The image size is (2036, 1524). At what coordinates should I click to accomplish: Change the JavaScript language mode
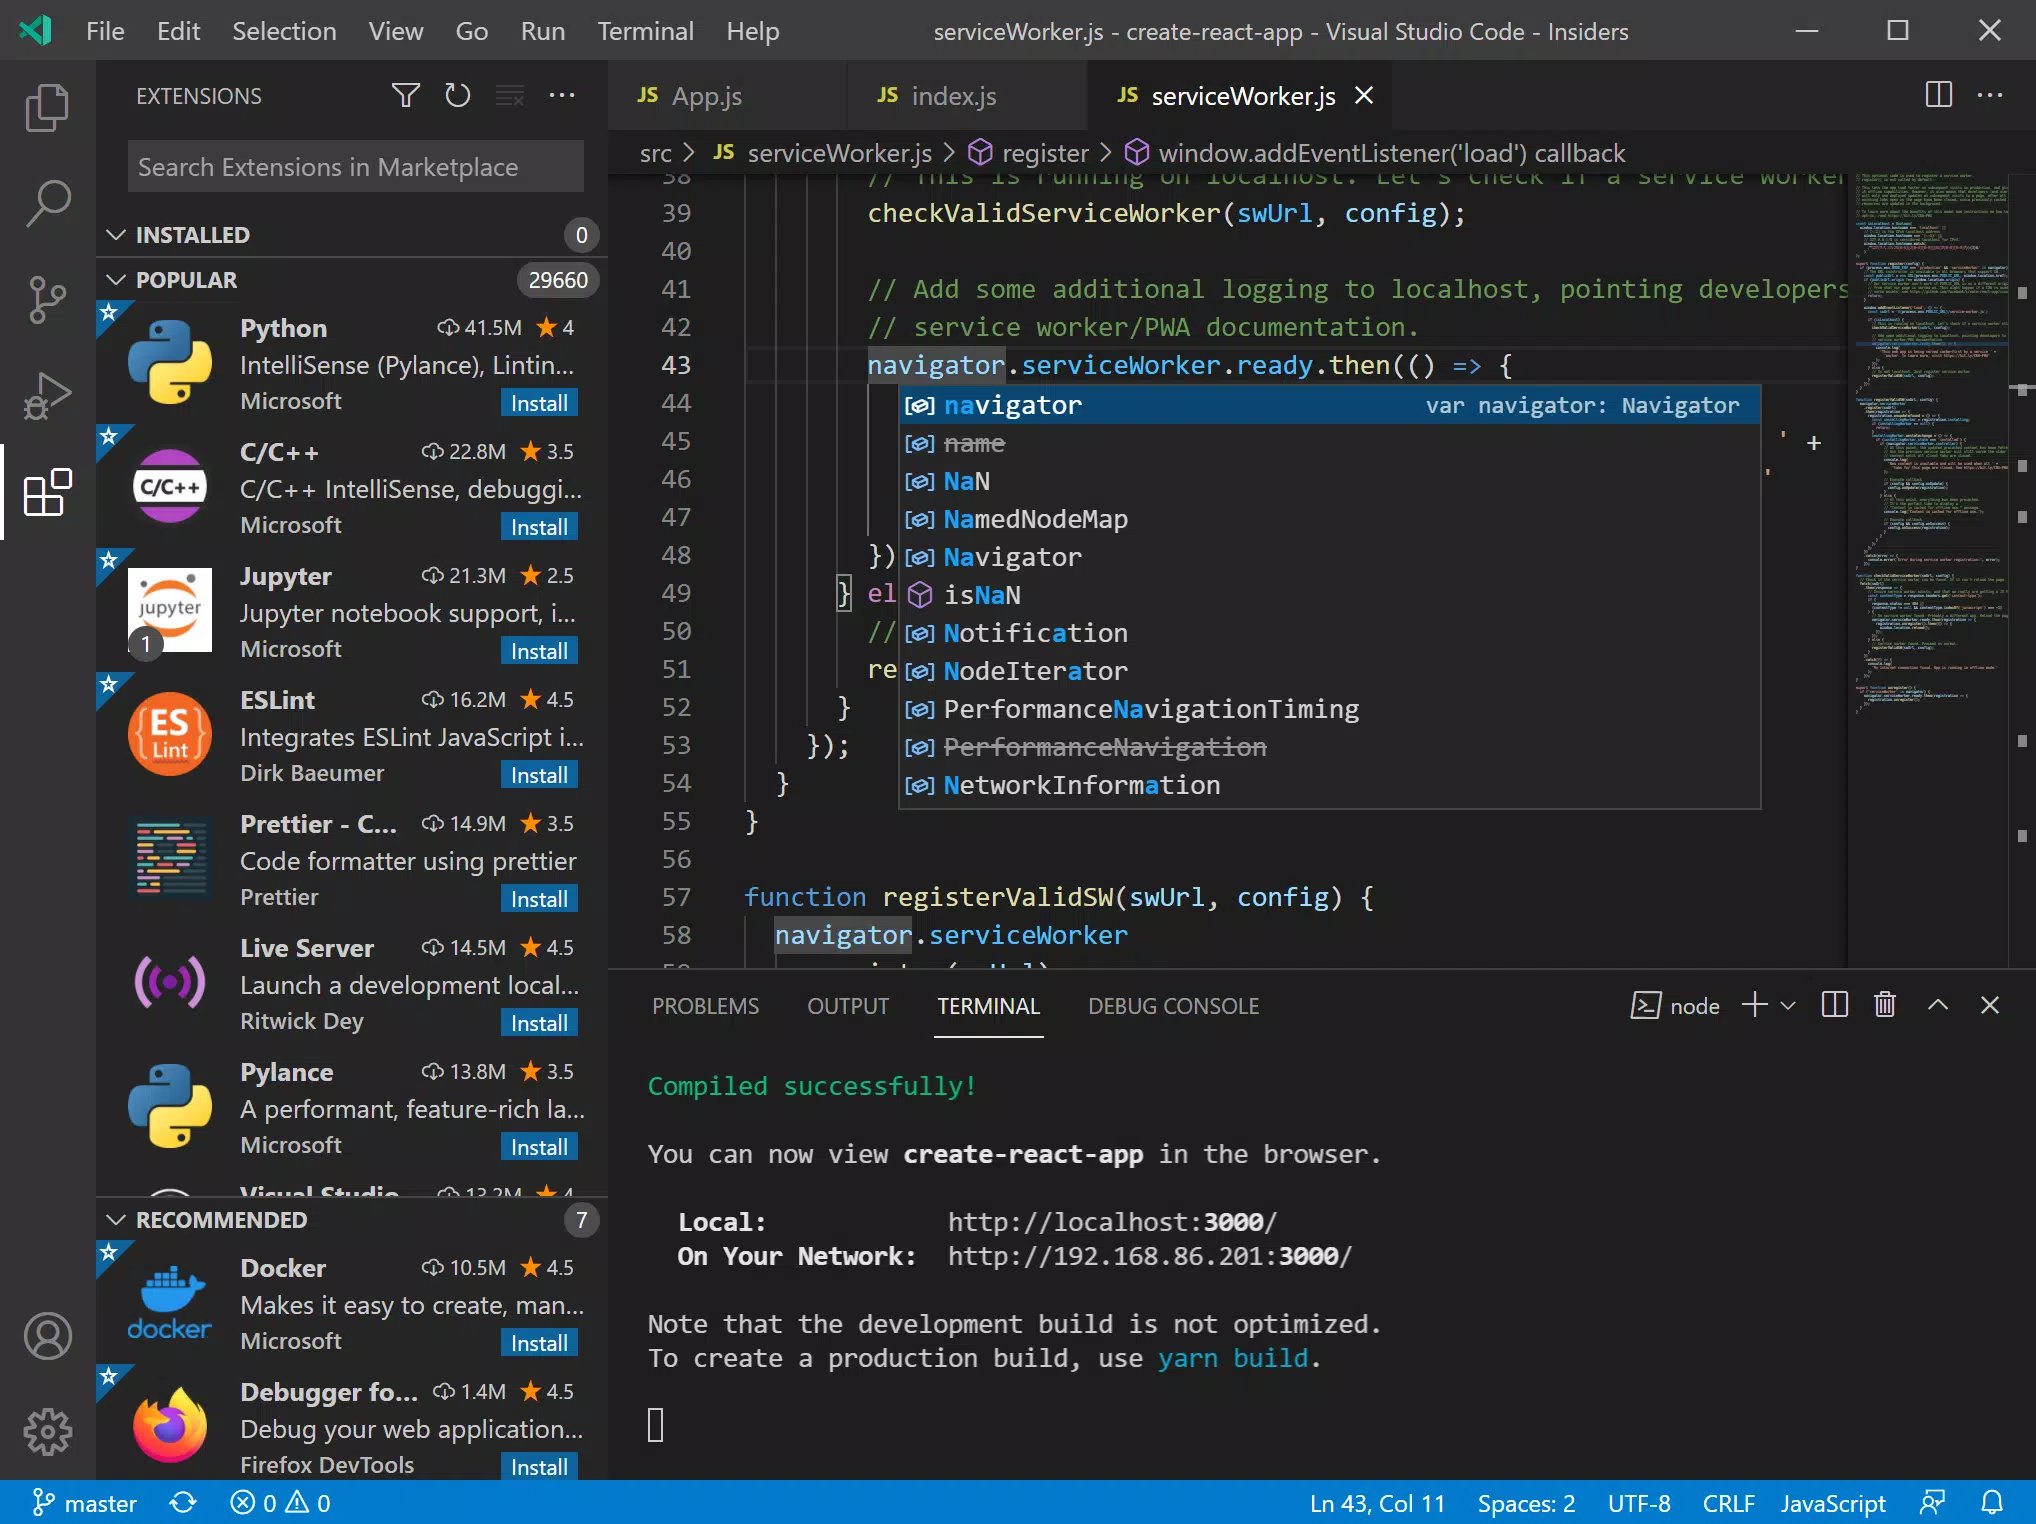click(x=1832, y=1503)
